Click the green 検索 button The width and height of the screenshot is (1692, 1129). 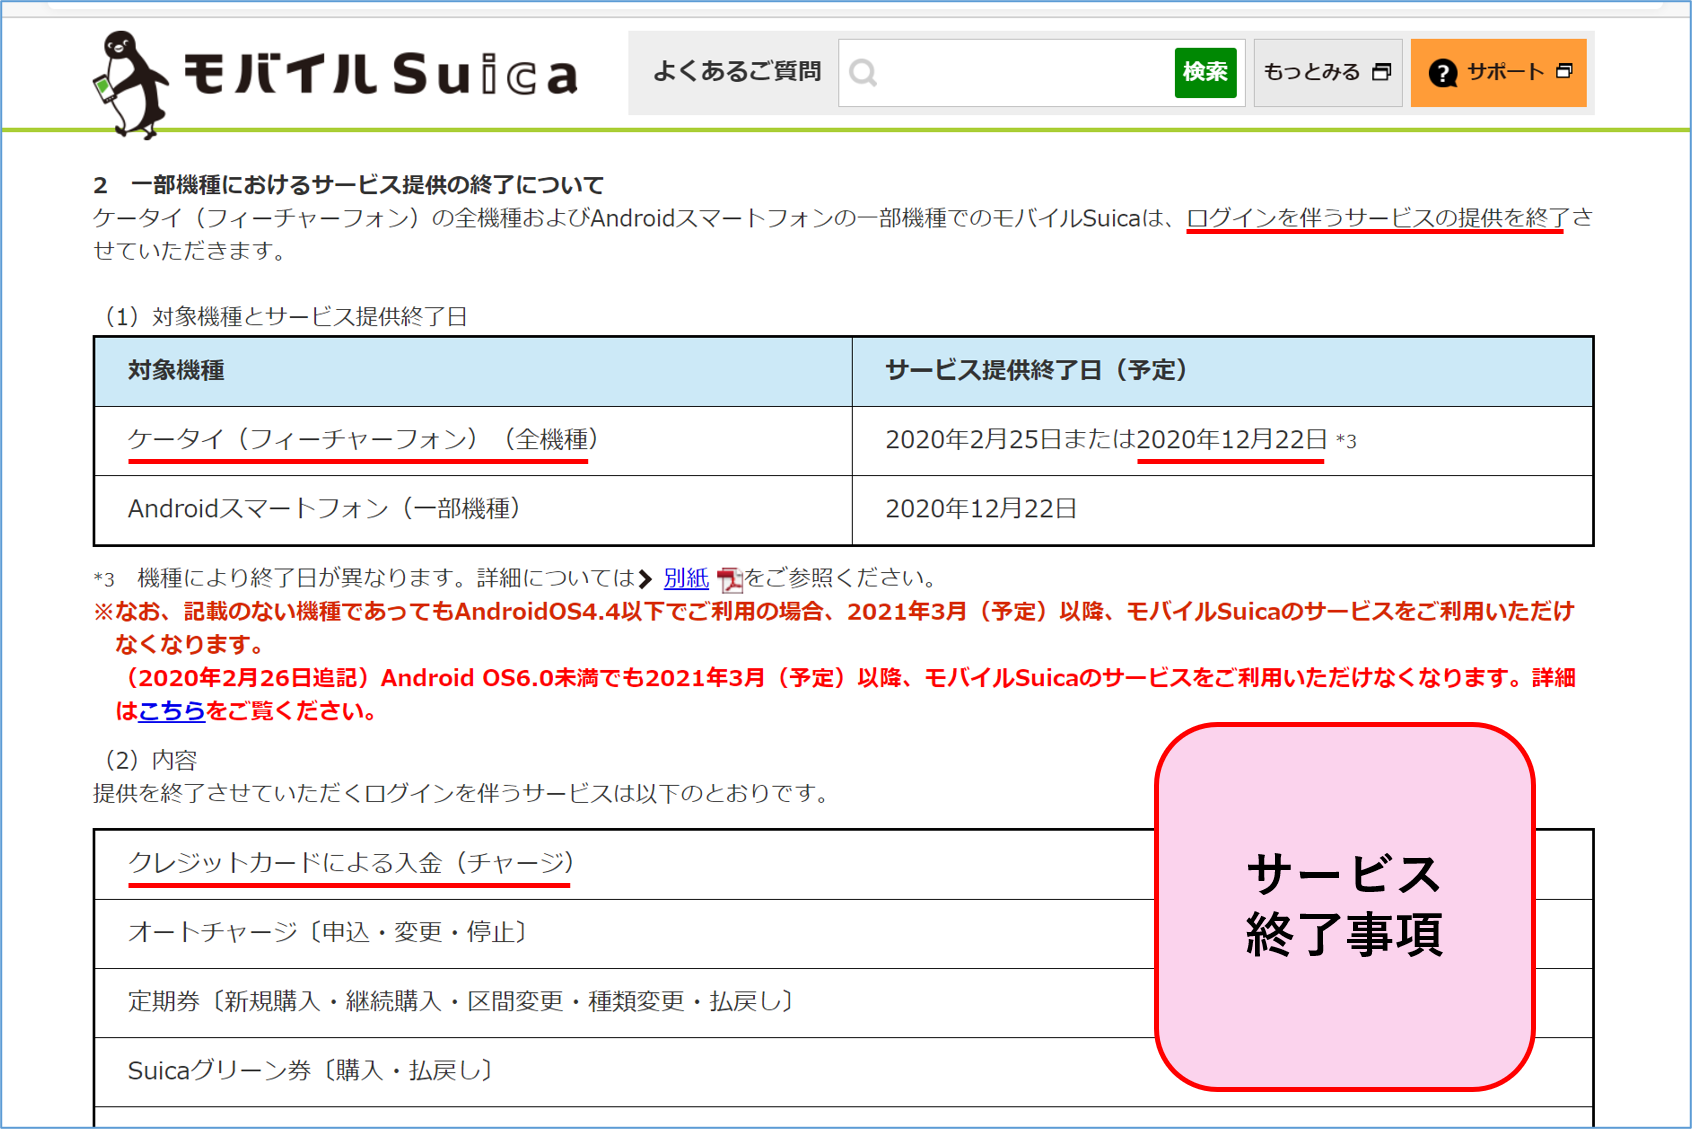coord(1205,72)
